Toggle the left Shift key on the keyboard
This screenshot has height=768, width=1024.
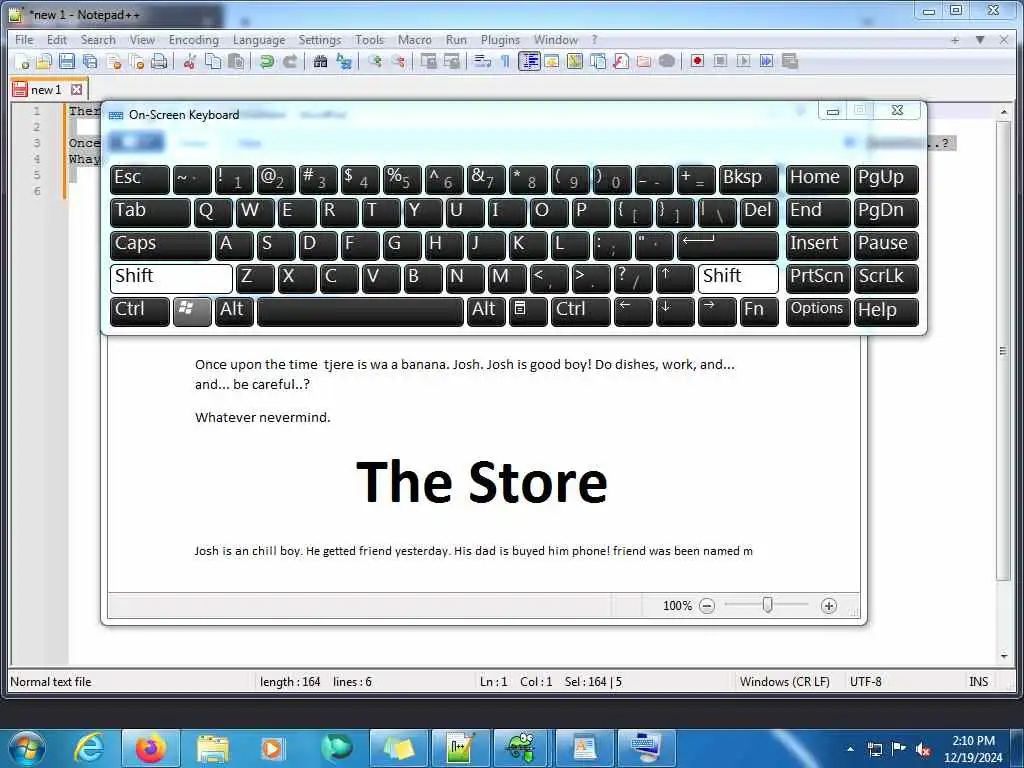tap(171, 278)
